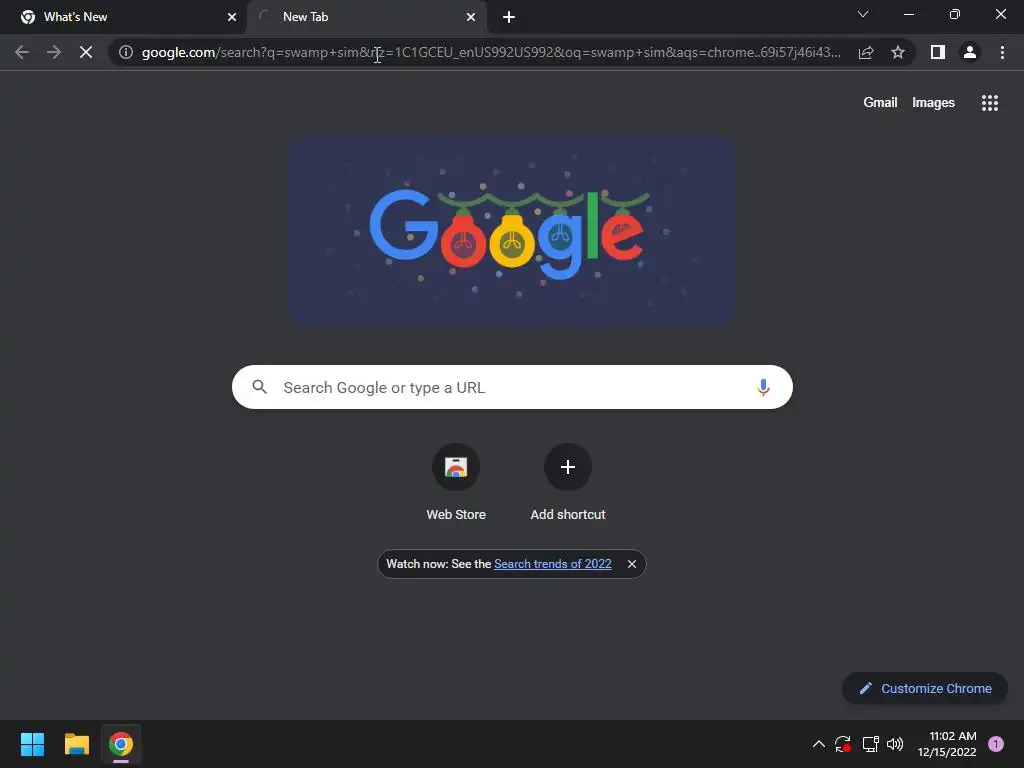Expand the tab search dropdown
This screenshot has width=1024, height=768.
pyautogui.click(x=863, y=14)
